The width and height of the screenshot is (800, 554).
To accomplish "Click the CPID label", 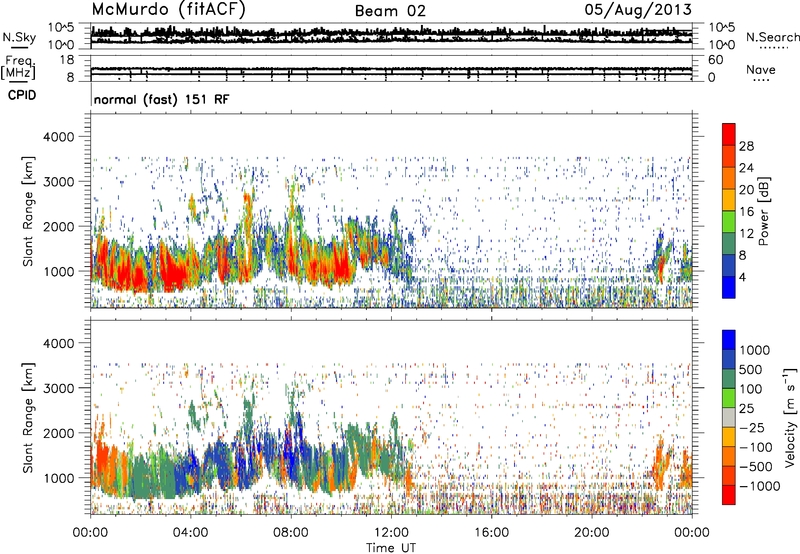I will tap(22, 95).
